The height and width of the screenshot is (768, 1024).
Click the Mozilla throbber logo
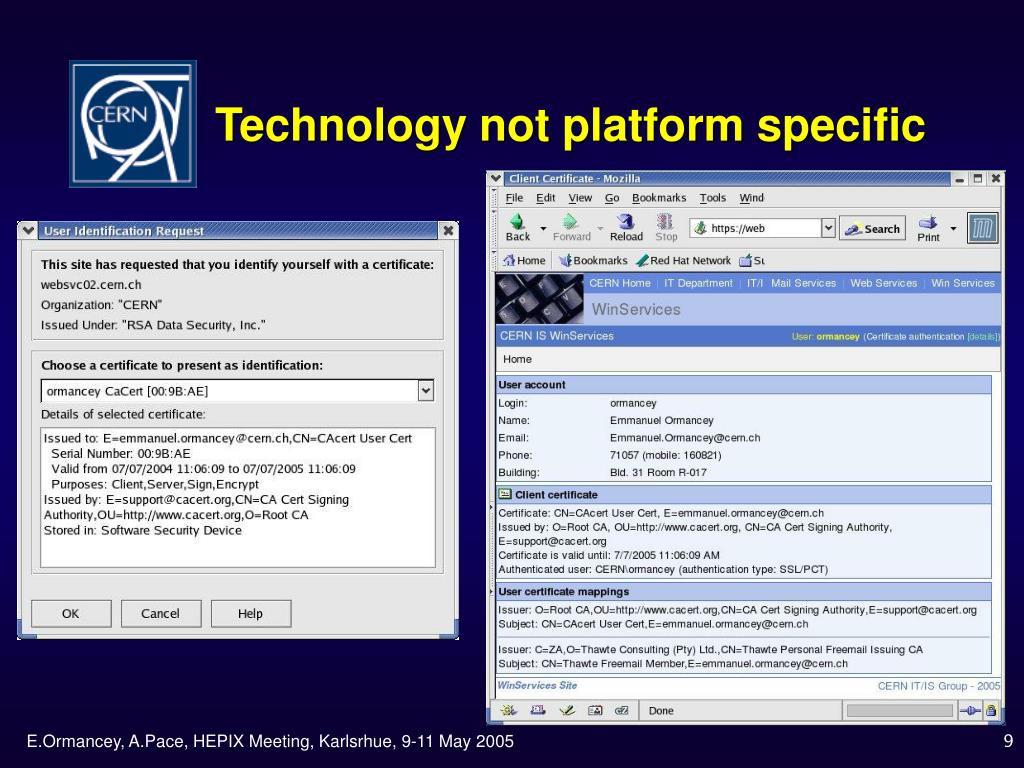tap(982, 229)
